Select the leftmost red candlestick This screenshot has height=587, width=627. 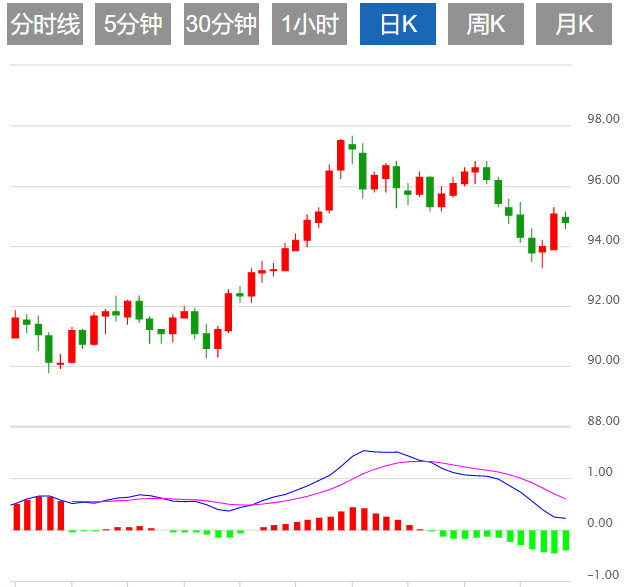coord(15,328)
